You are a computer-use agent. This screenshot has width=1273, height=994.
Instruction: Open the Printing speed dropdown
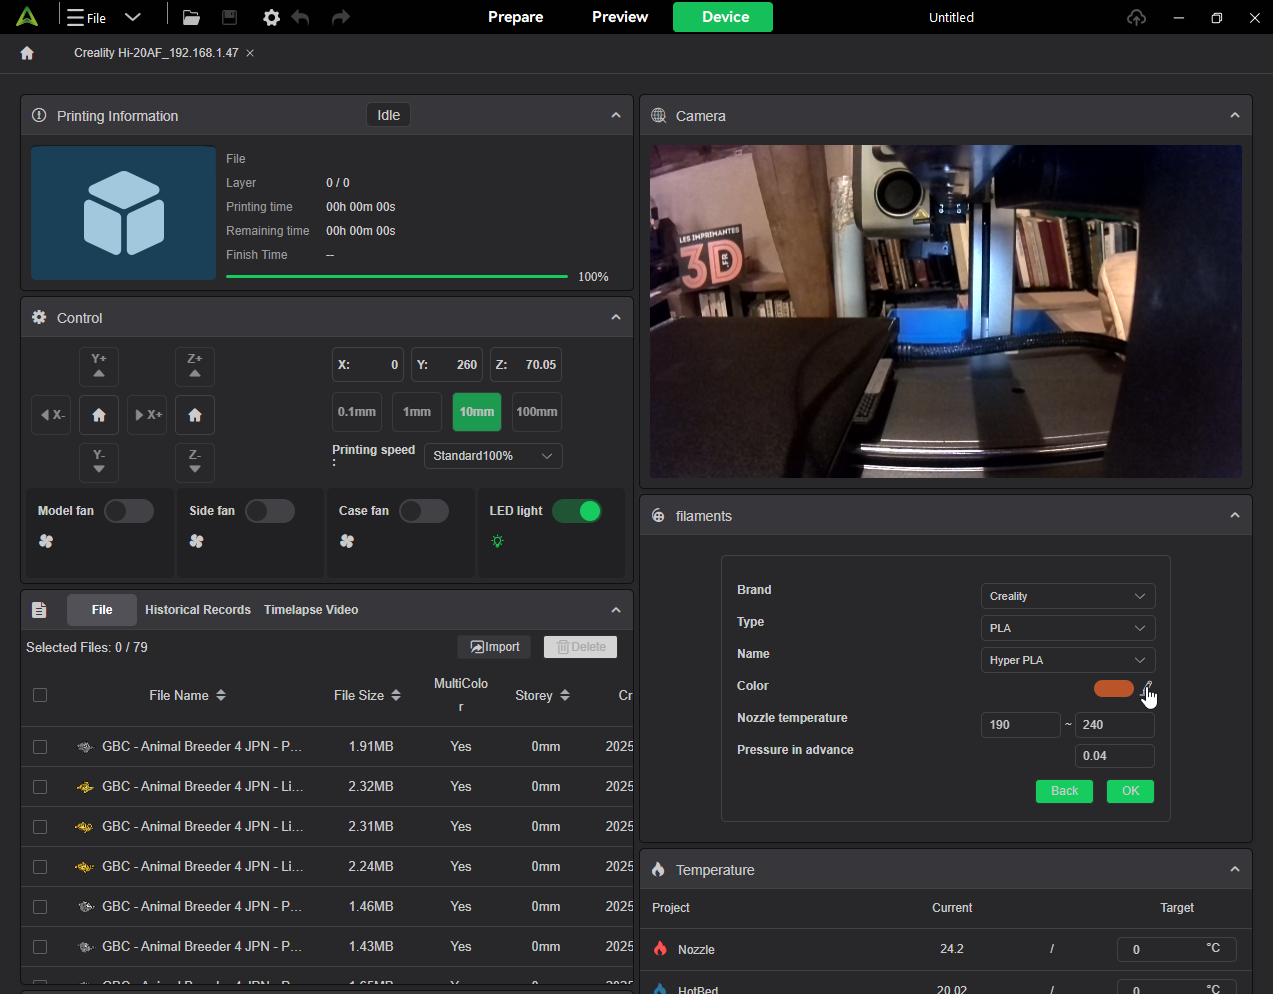[x=493, y=456]
